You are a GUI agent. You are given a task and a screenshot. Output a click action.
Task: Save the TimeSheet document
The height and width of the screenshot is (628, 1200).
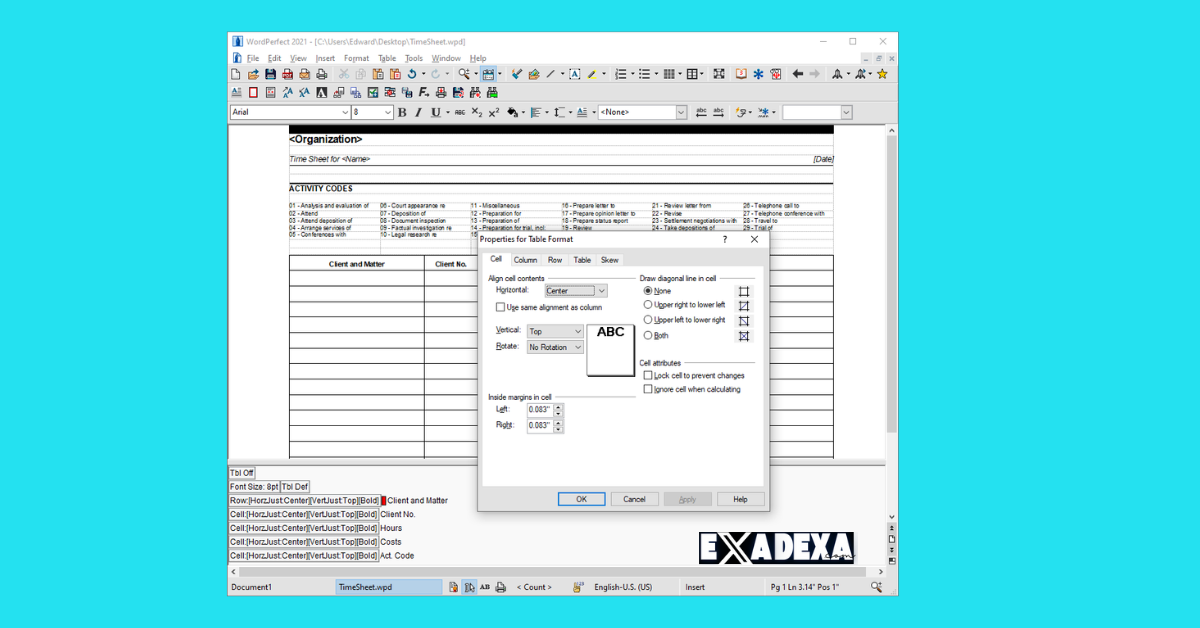[x=270, y=74]
